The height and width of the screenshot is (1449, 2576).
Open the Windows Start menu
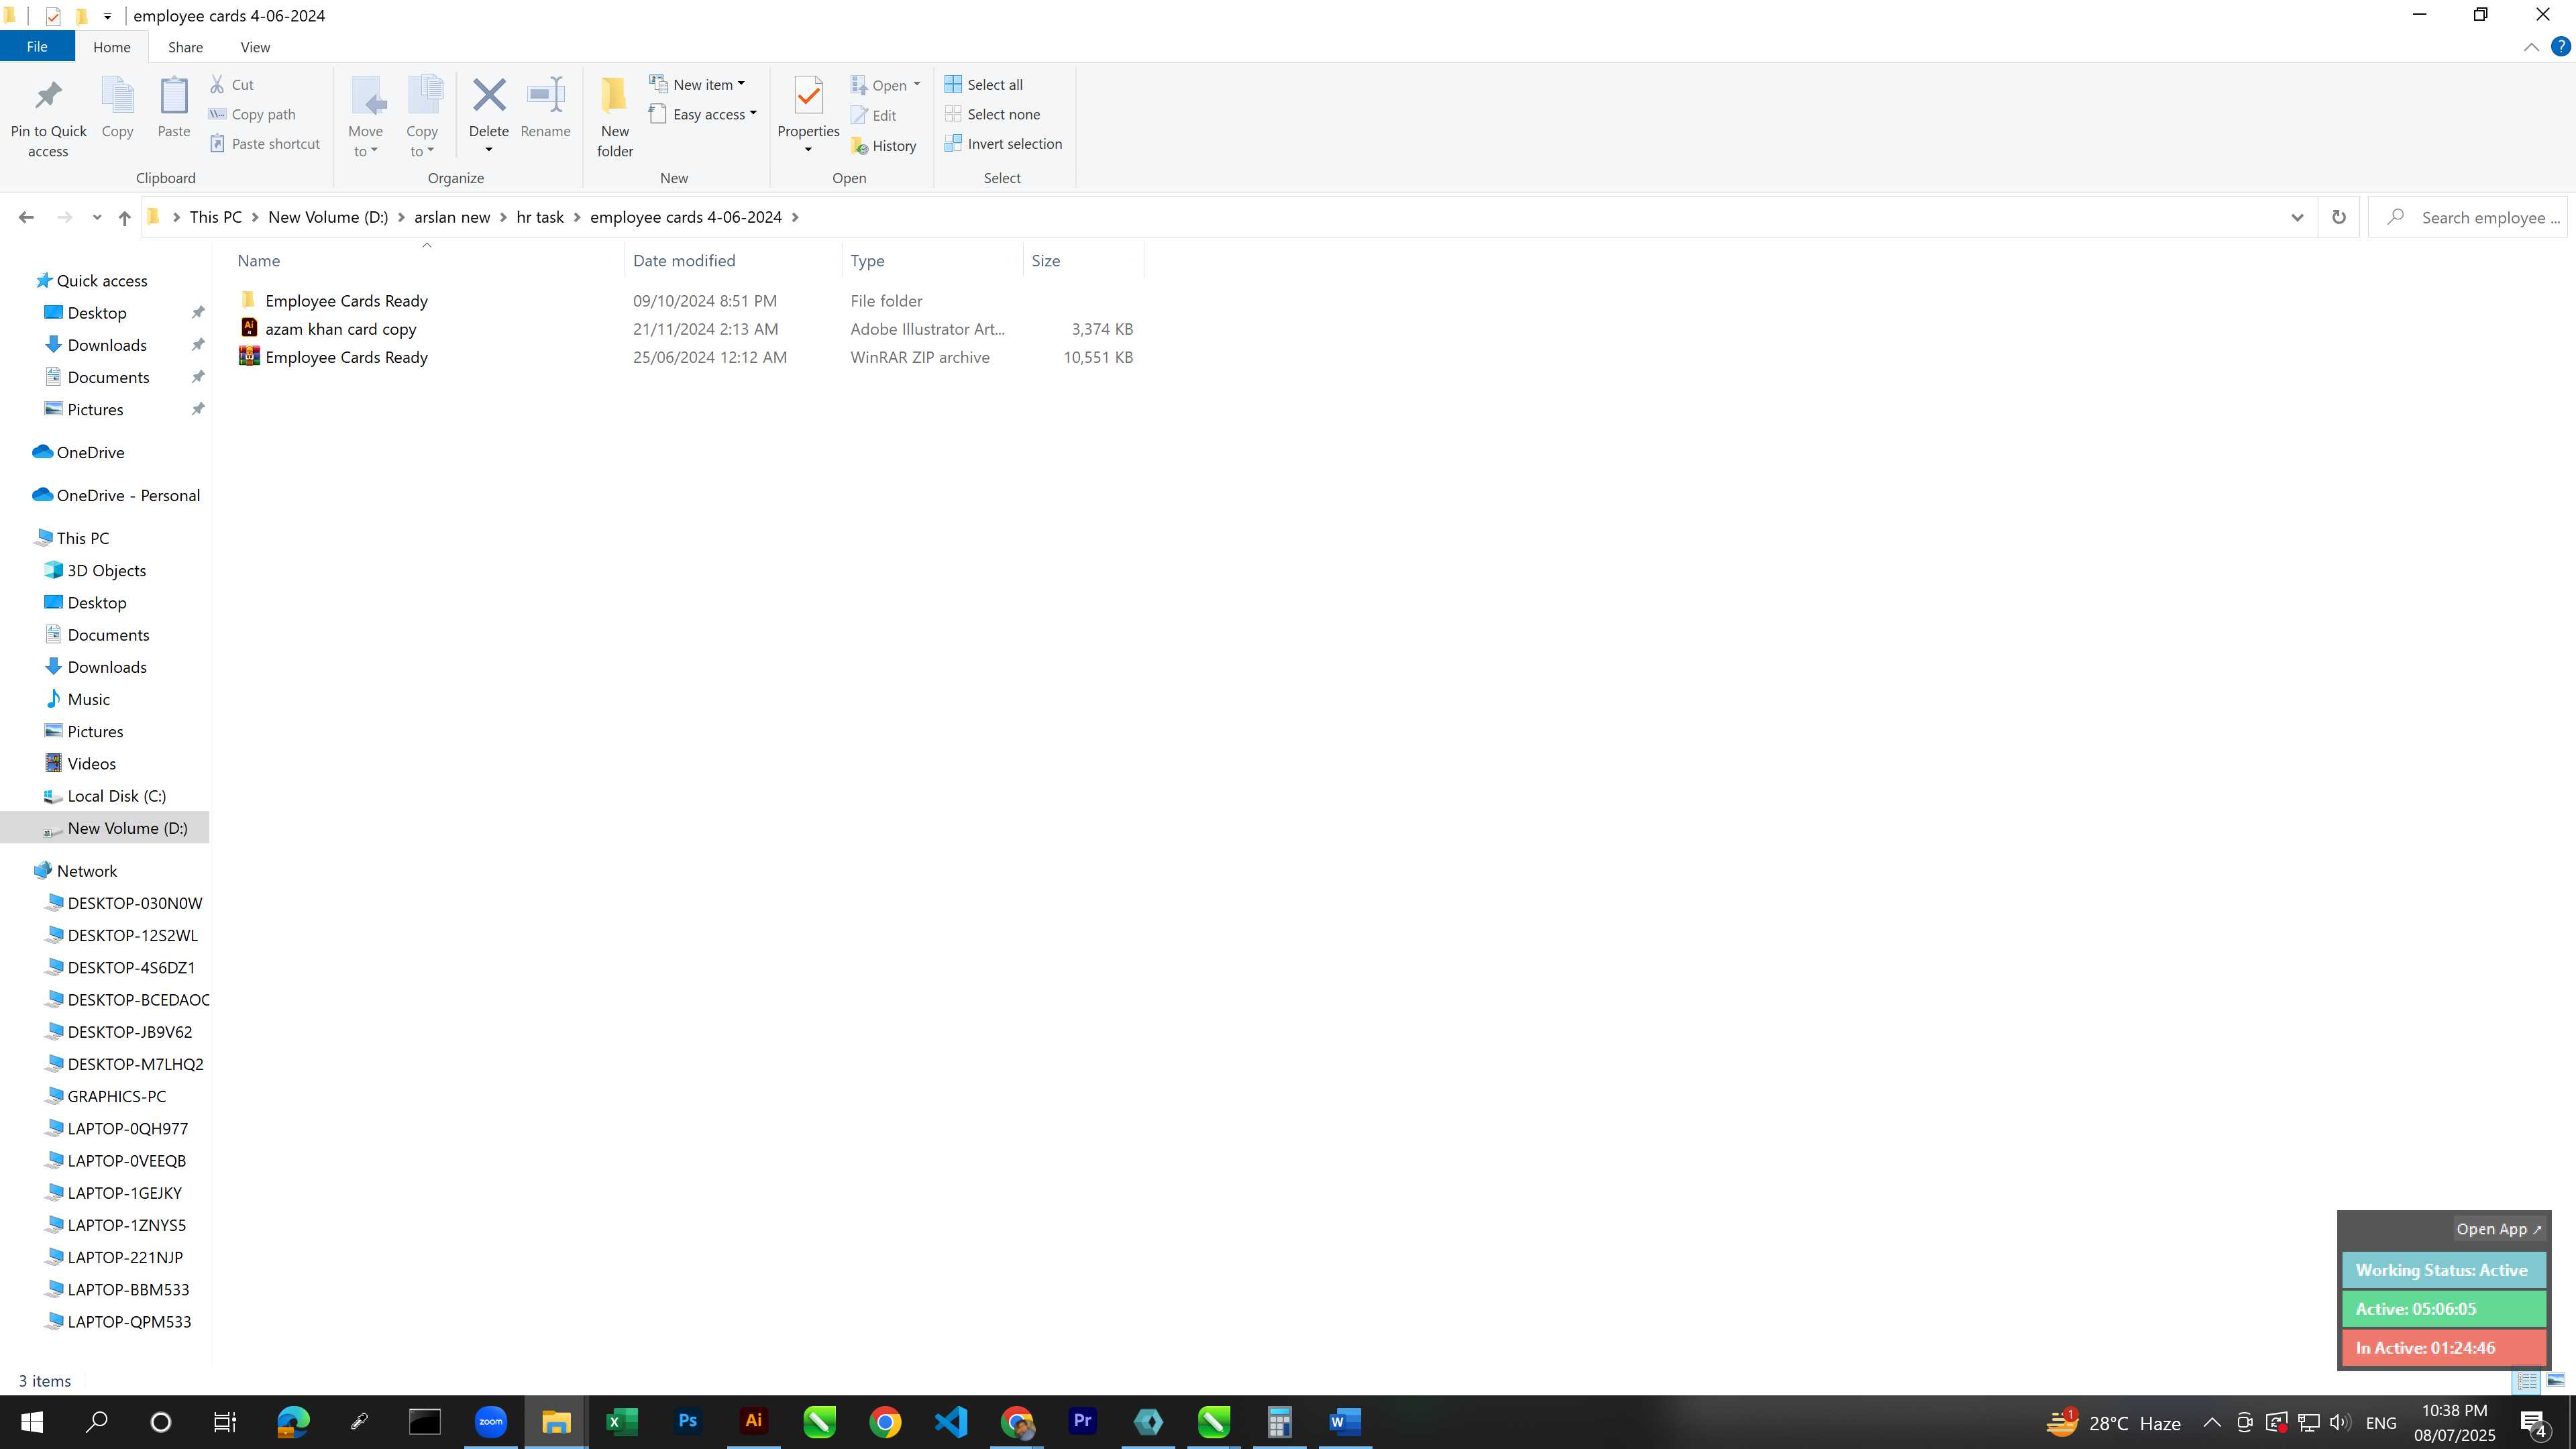(x=32, y=1421)
